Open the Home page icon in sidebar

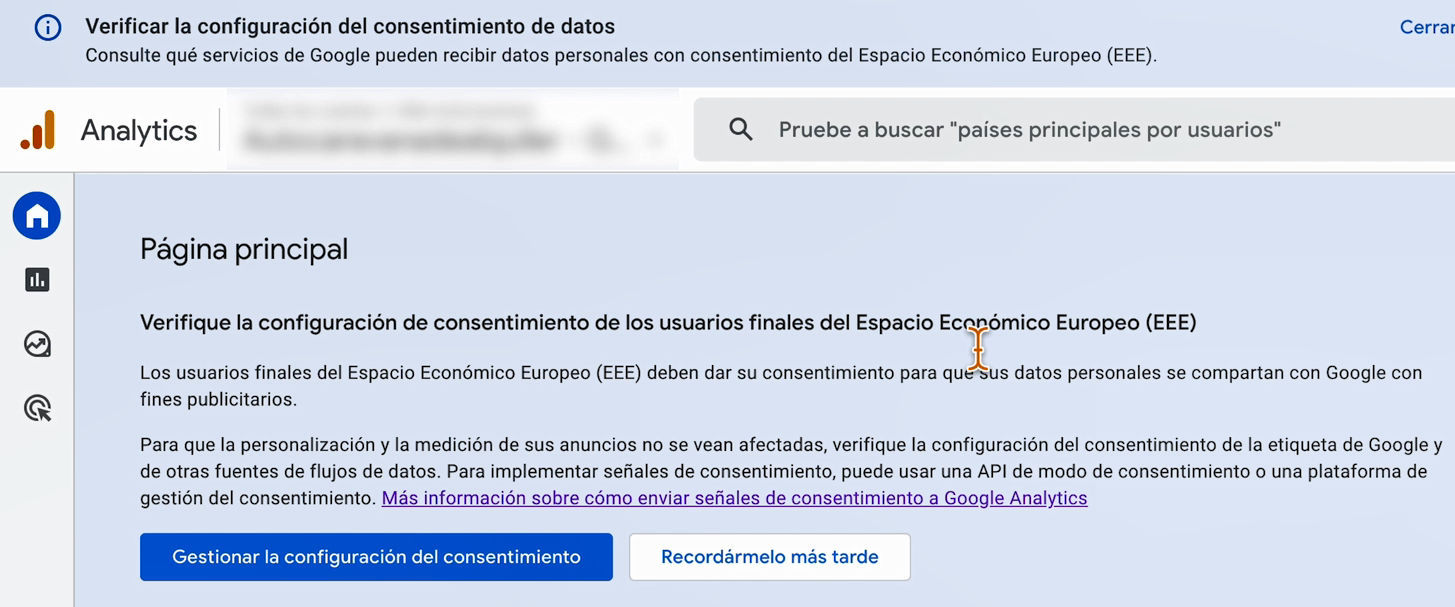pos(37,215)
